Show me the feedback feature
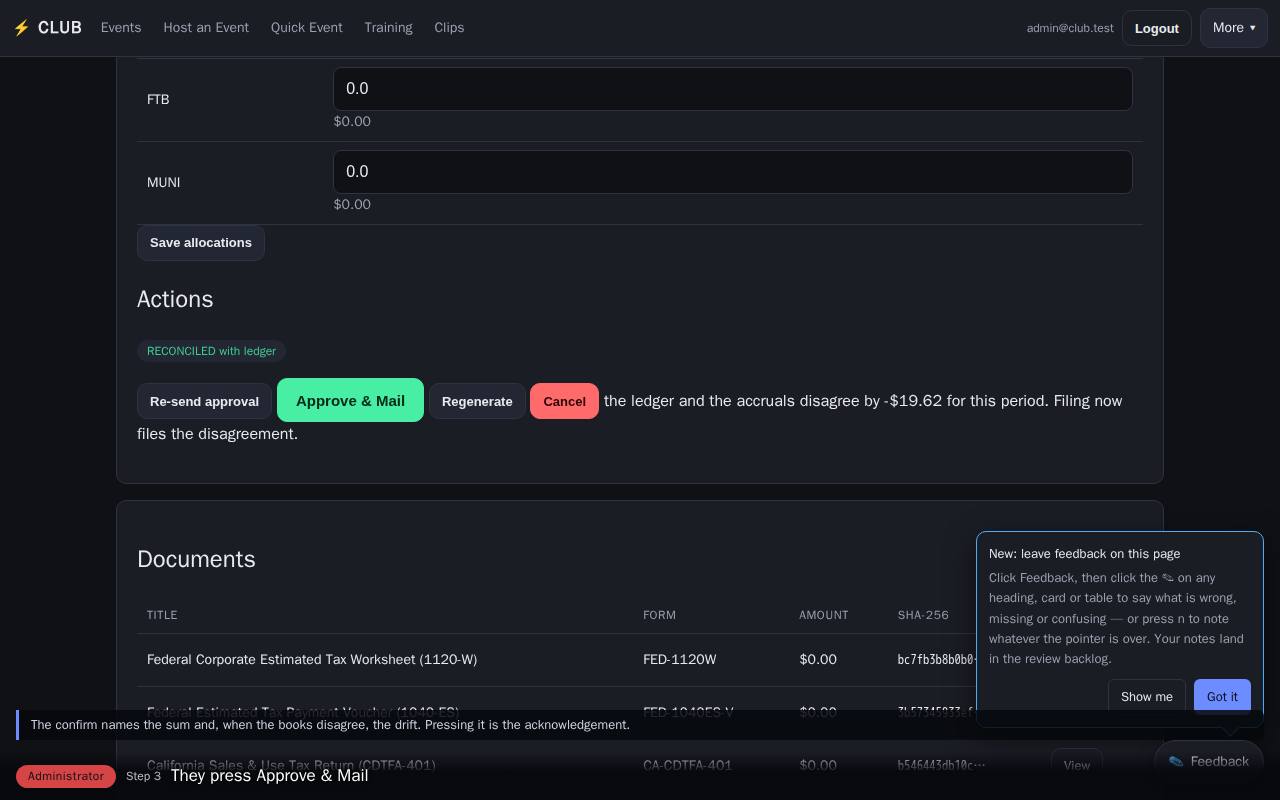The height and width of the screenshot is (800, 1280). tap(1146, 697)
